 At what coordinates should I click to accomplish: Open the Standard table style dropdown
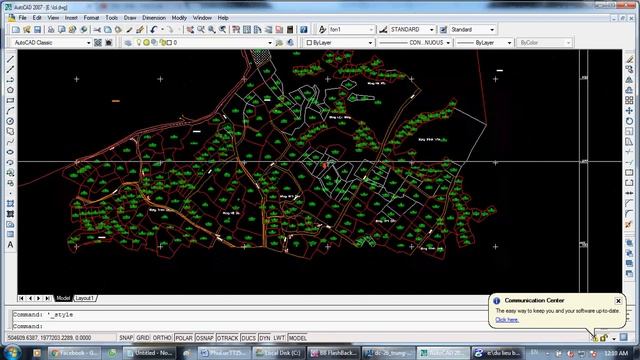(x=492, y=29)
